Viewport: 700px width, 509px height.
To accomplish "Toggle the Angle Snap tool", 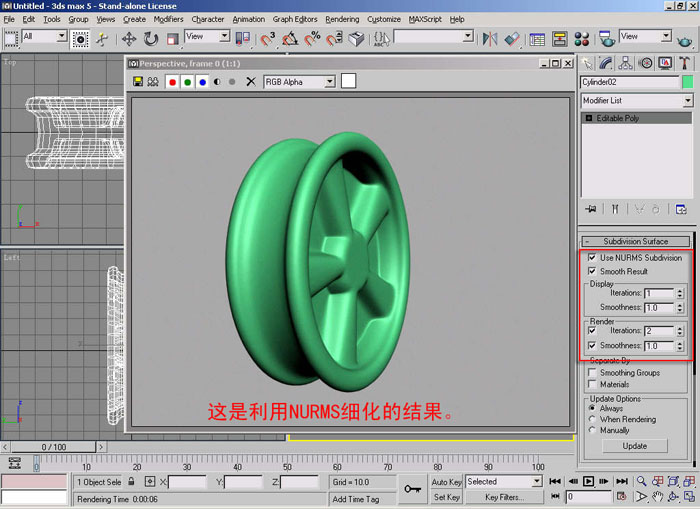I will (x=290, y=39).
